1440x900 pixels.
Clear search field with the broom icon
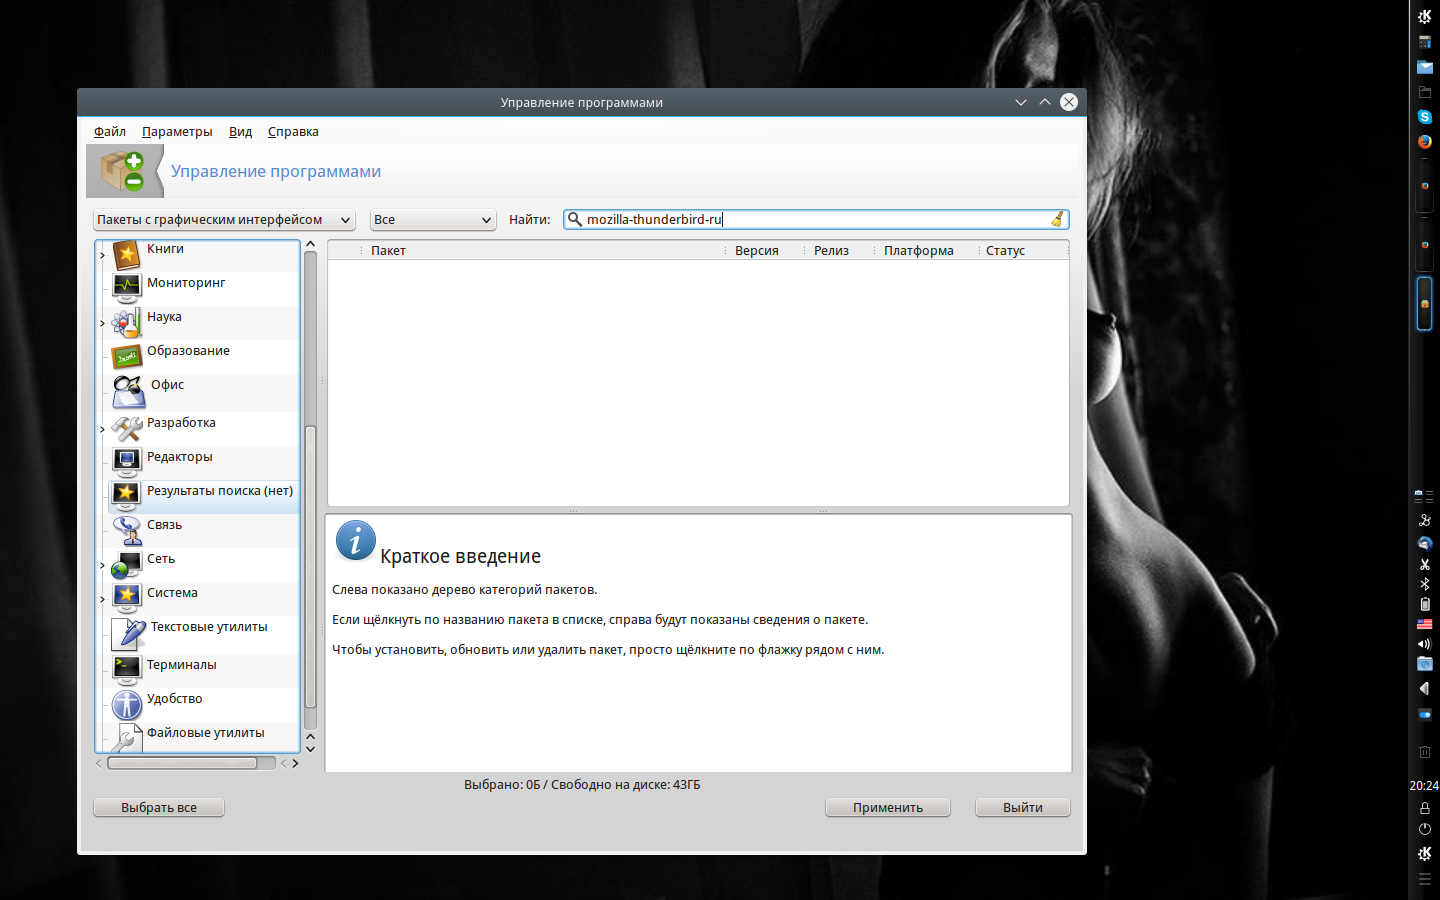[x=1057, y=219]
